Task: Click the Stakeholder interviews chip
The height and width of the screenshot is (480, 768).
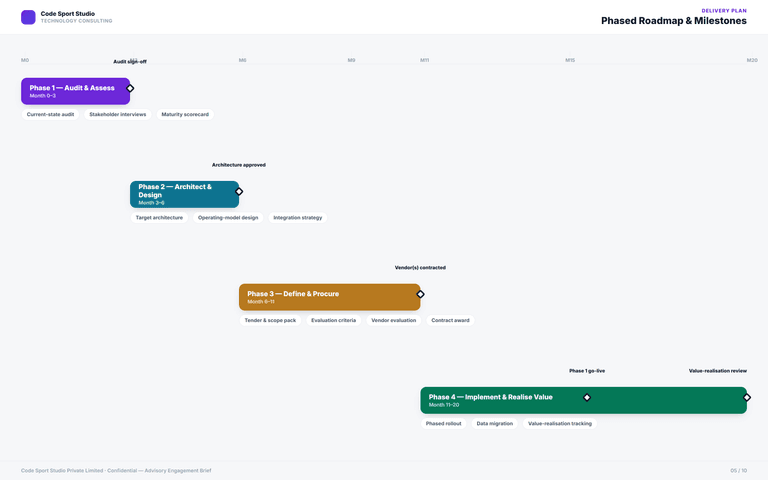Action: [118, 115]
